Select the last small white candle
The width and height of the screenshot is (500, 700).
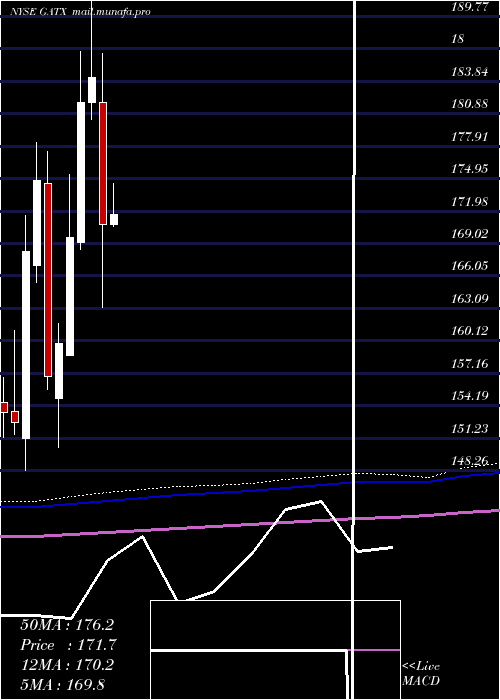(114, 219)
